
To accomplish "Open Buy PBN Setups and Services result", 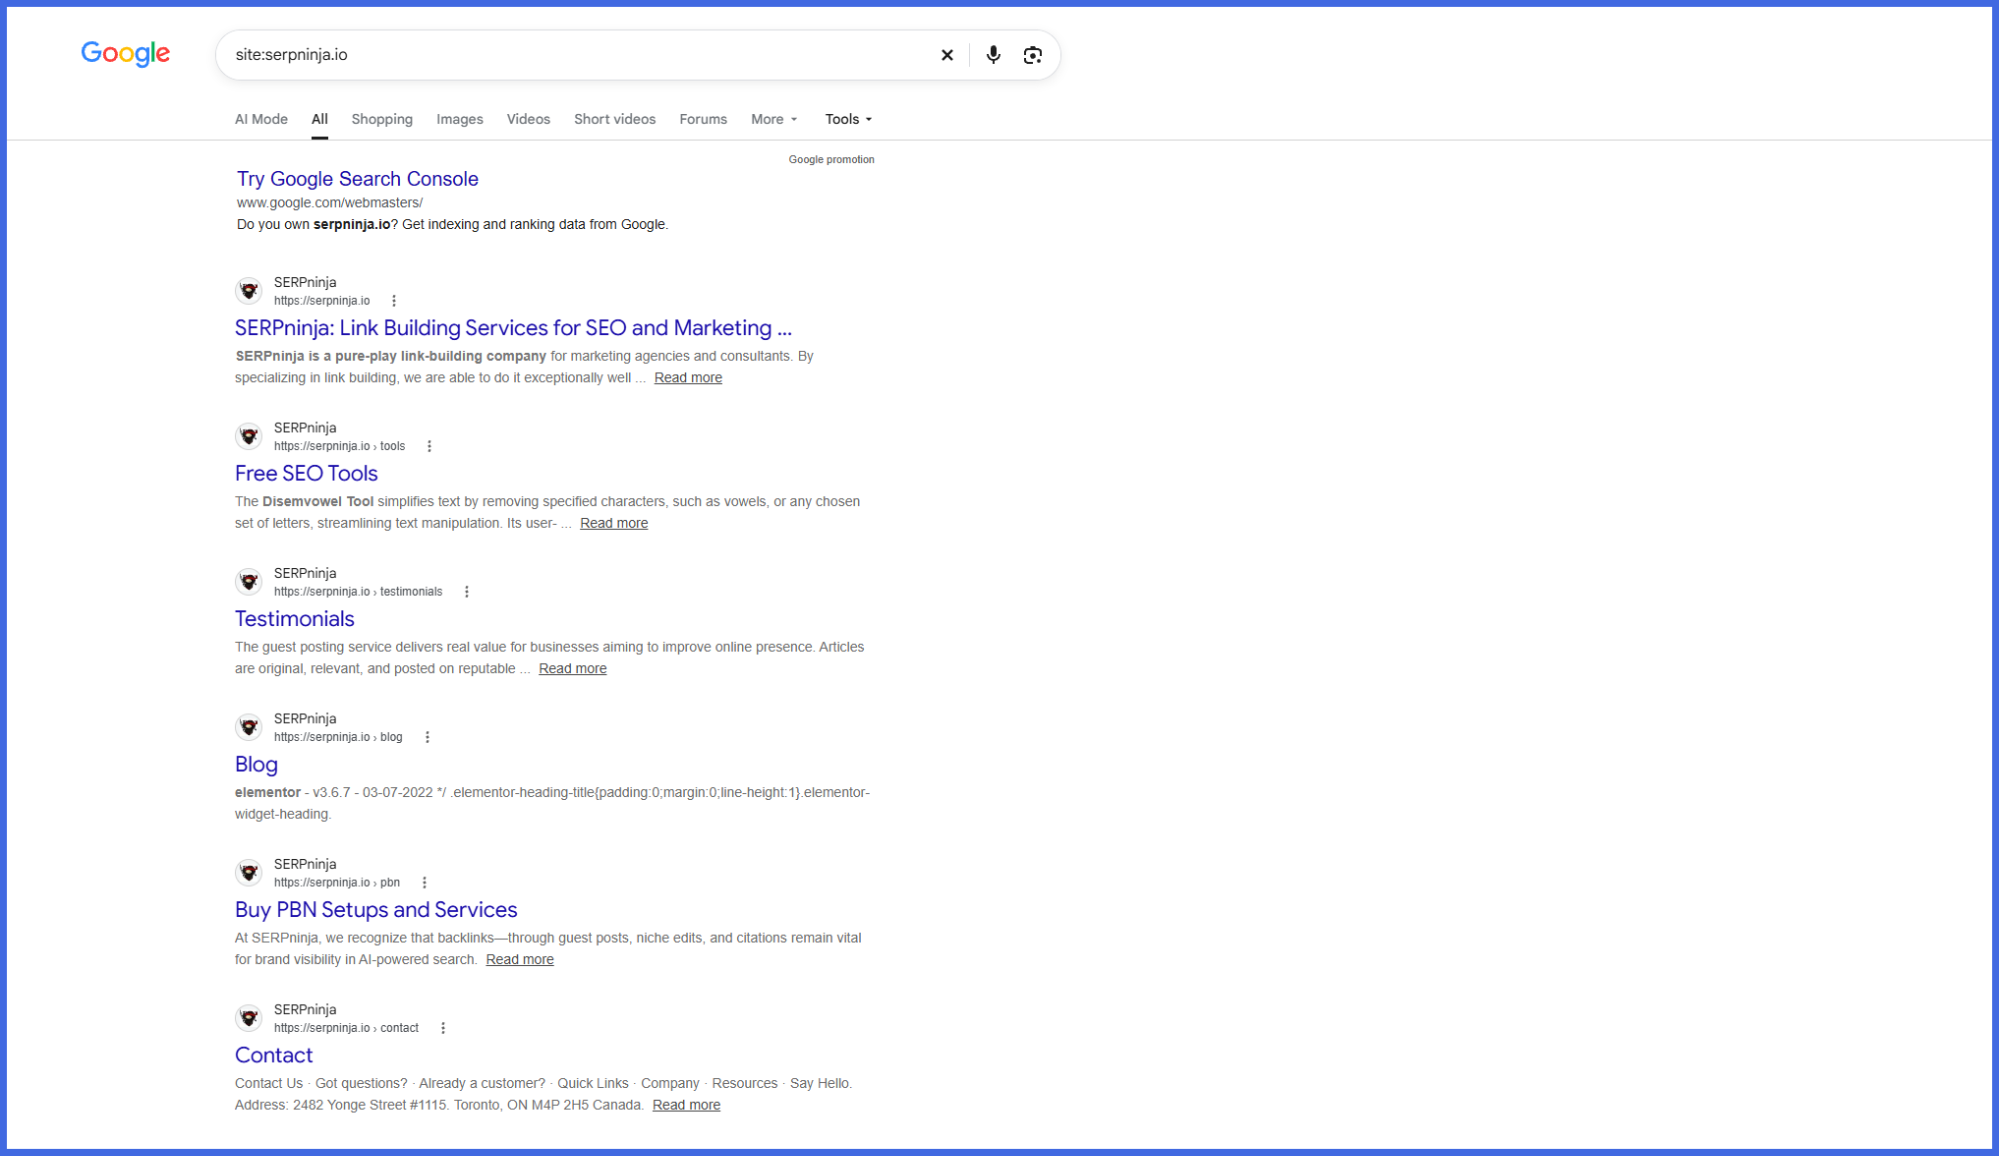I will 376,910.
